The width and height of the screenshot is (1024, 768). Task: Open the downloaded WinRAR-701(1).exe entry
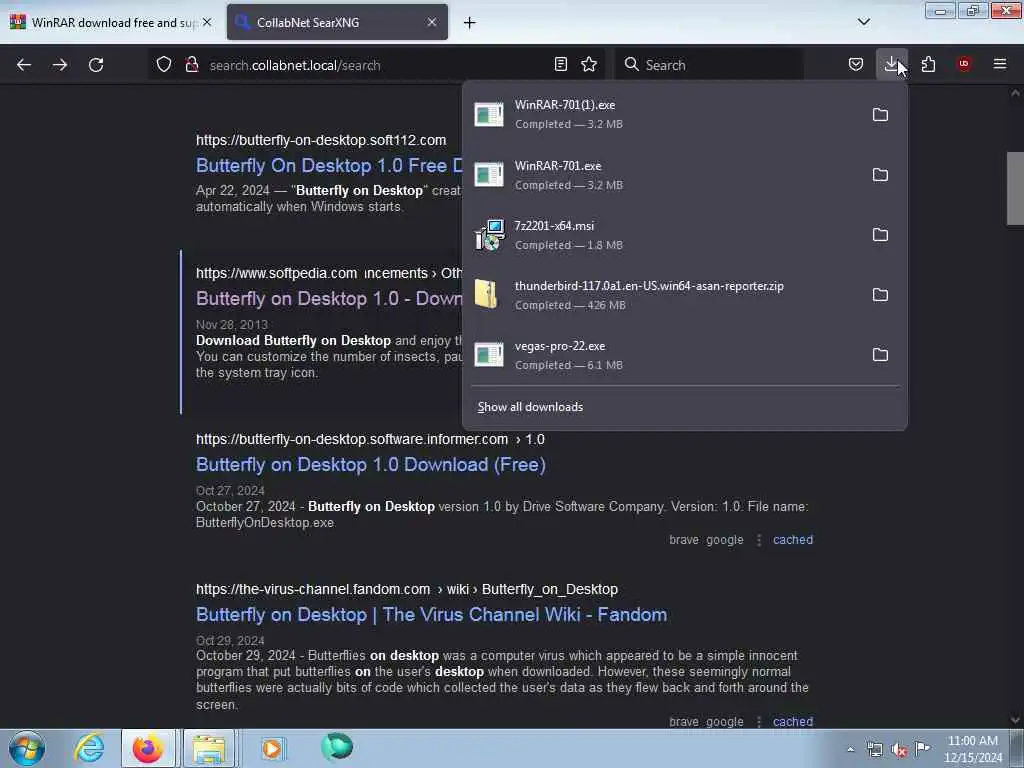662,114
